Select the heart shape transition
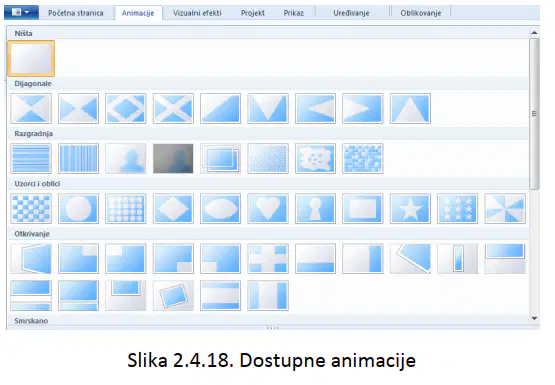Viewport: 555px width, 385px height. (268, 208)
